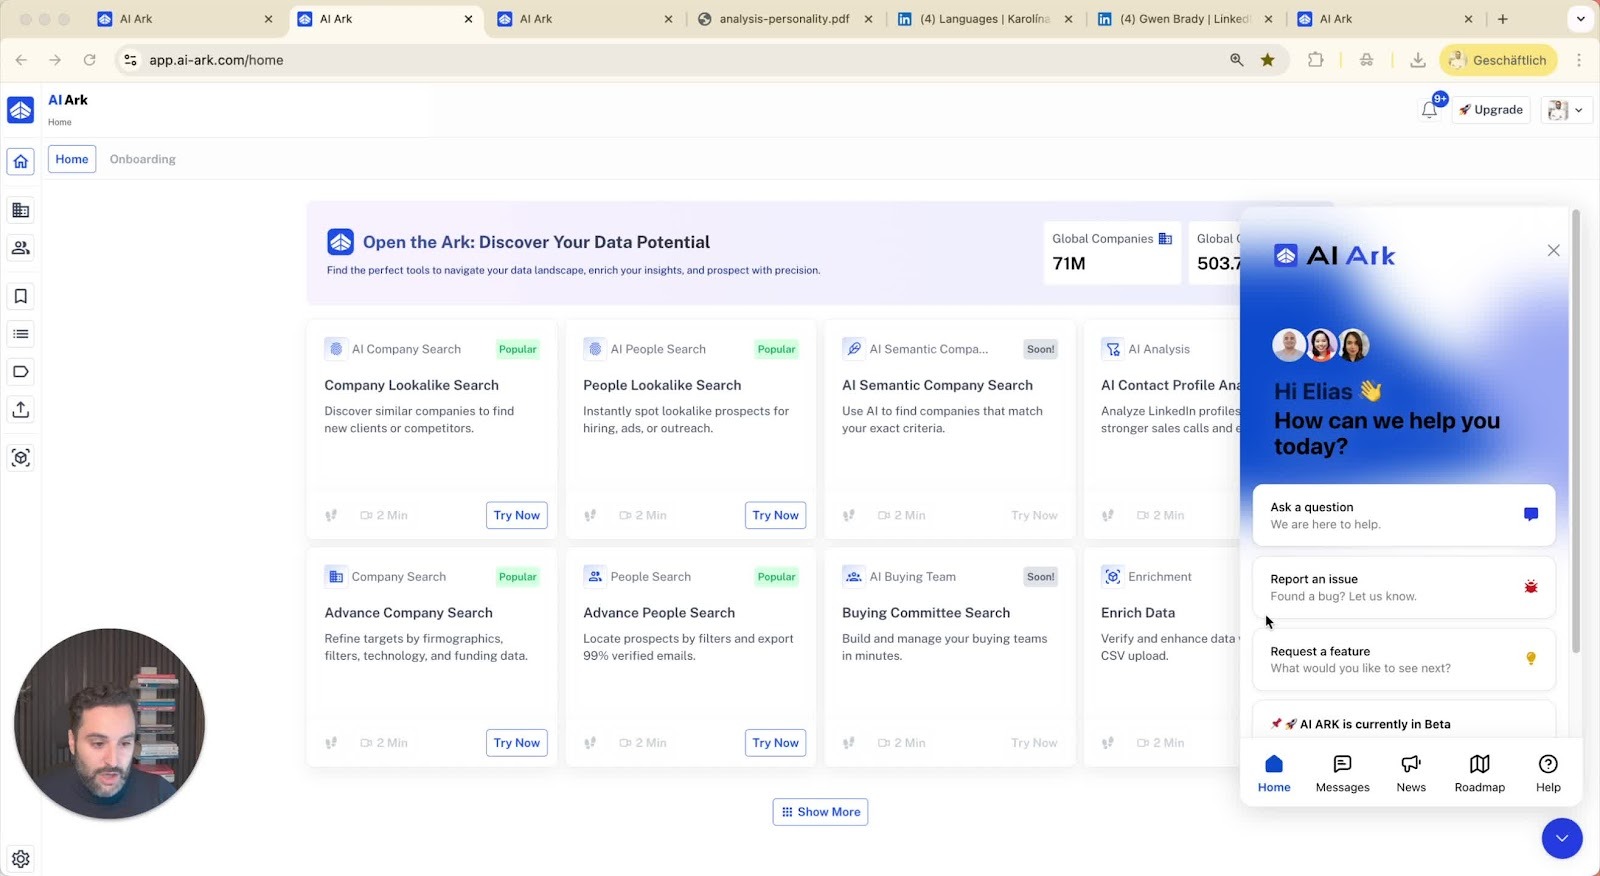Open the Roadmap tab in the help widget
The width and height of the screenshot is (1600, 876).
1480,774
